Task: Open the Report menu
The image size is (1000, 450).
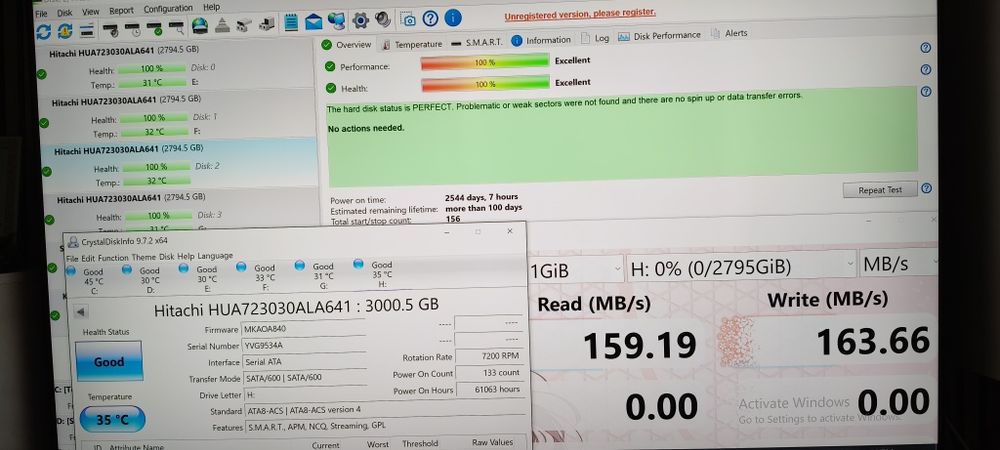Action: 121,10
